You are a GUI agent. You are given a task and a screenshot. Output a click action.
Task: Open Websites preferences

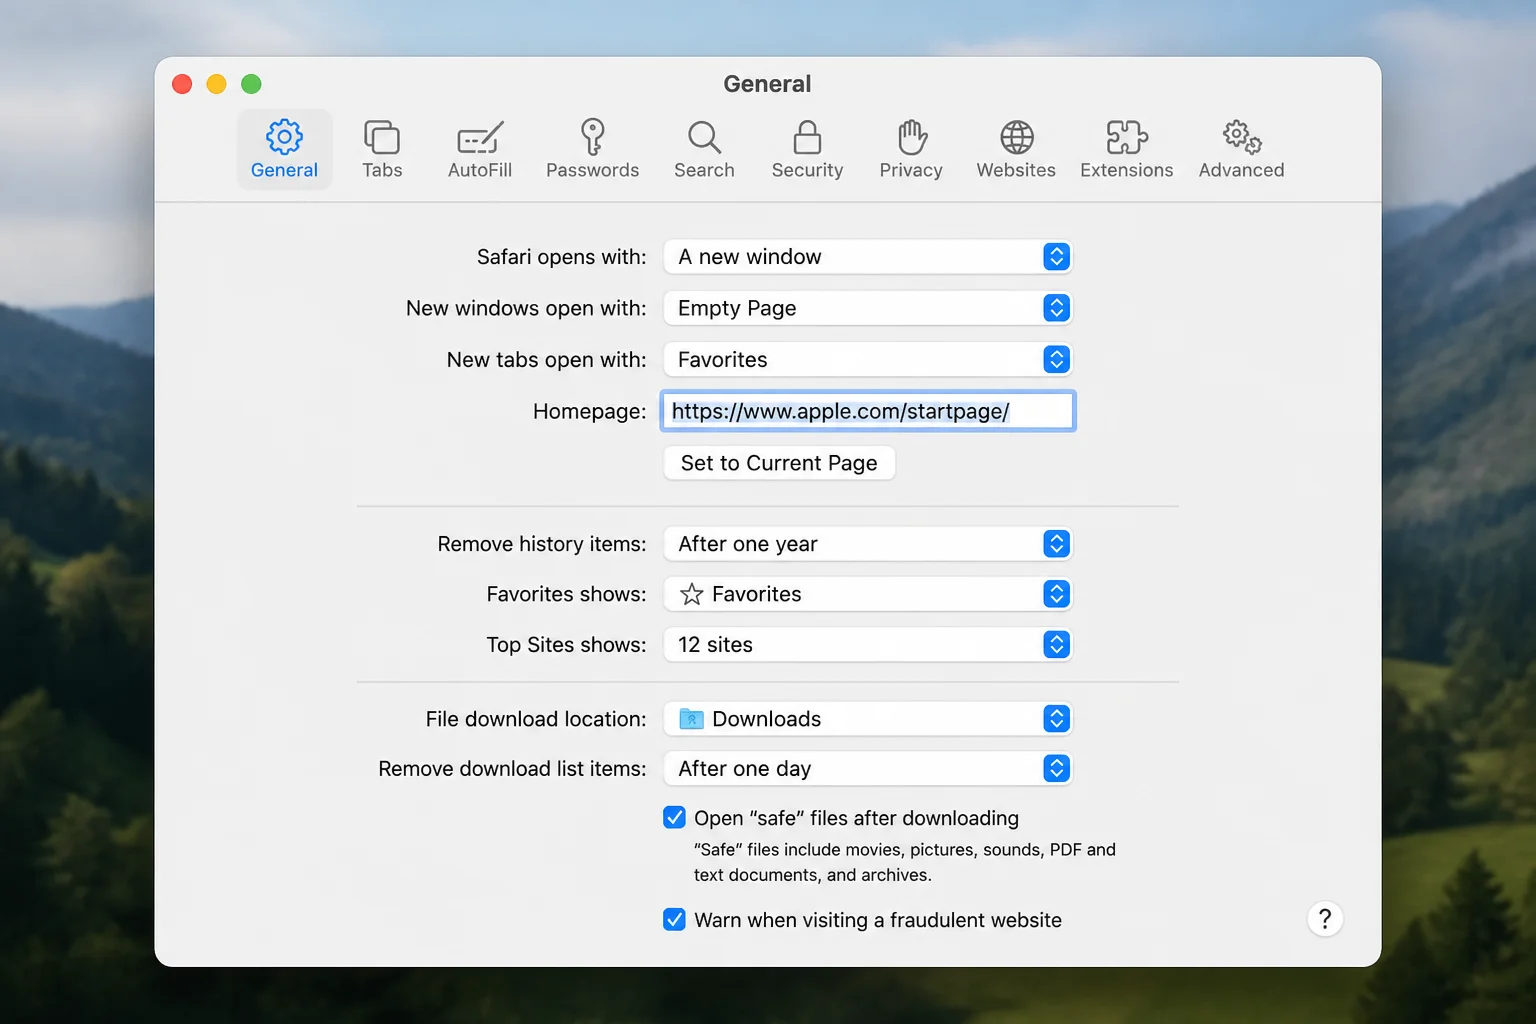click(1016, 150)
